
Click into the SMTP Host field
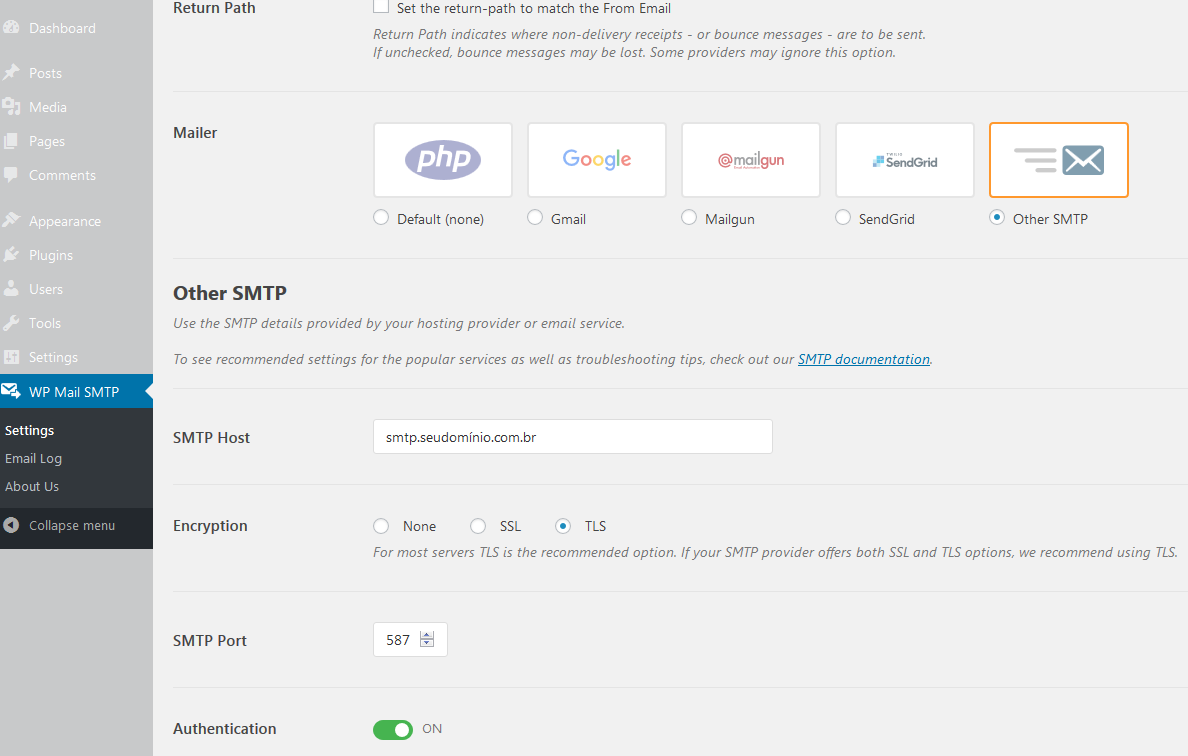(573, 437)
